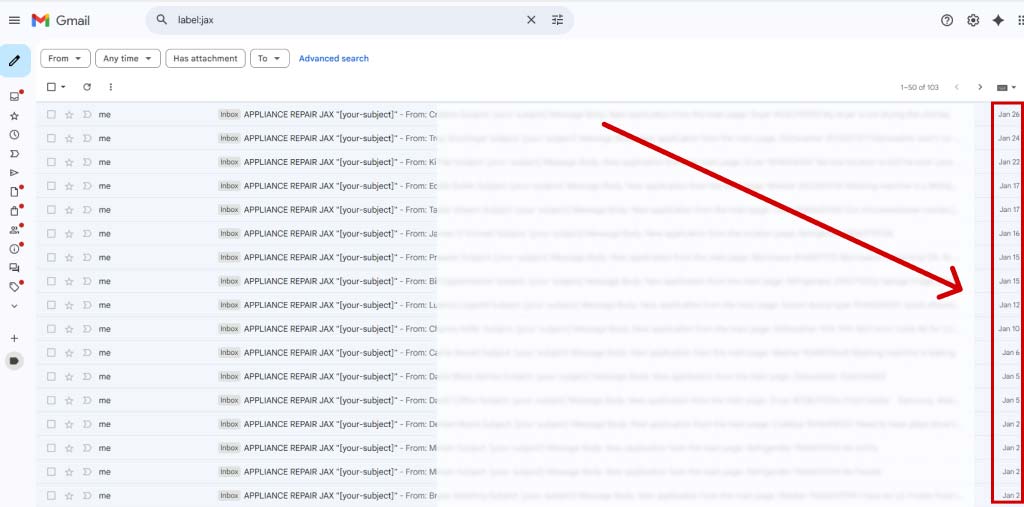Open the main menu hamburger icon
The width and height of the screenshot is (1024, 507).
coord(14,20)
